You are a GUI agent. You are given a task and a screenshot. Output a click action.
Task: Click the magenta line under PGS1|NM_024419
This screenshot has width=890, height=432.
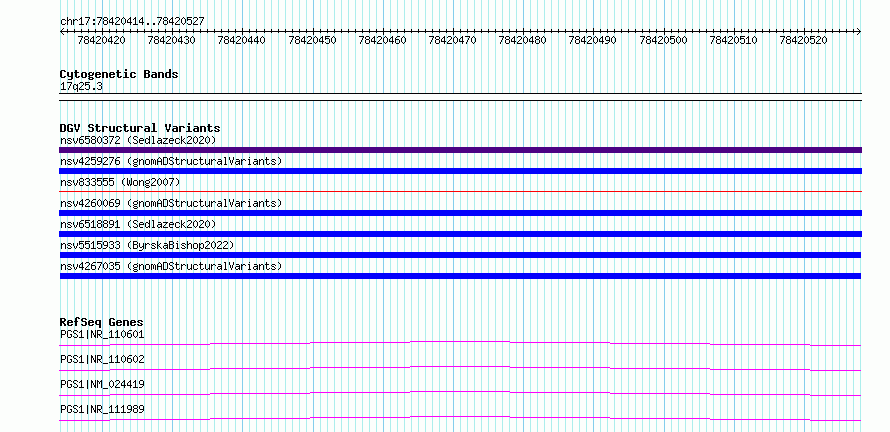point(460,393)
